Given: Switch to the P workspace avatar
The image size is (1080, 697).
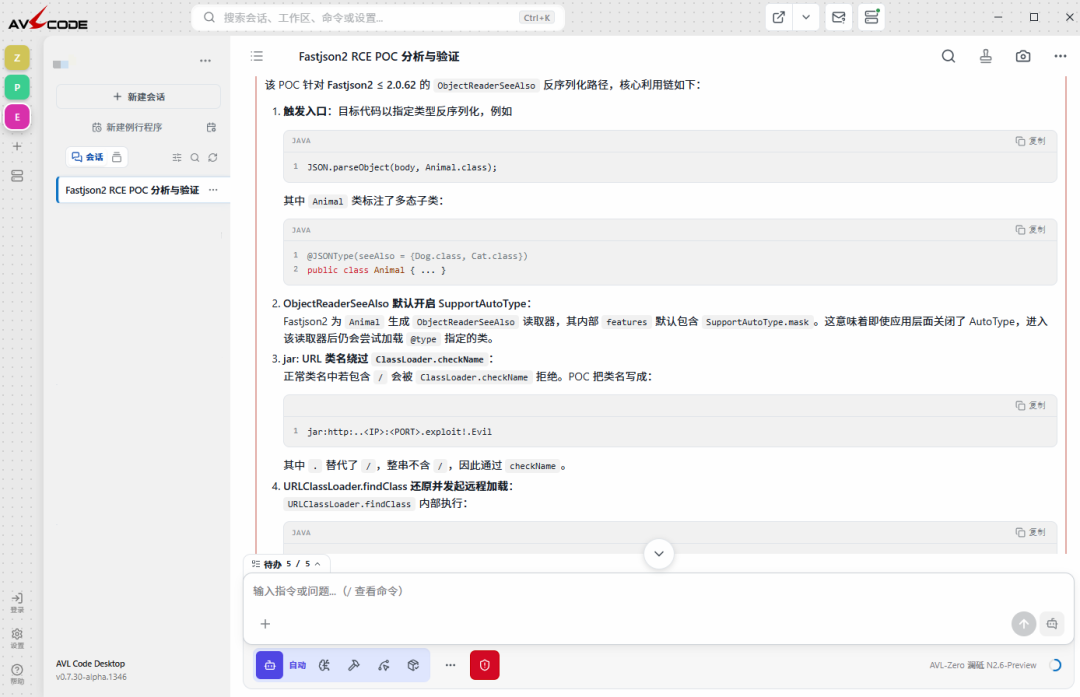Looking at the screenshot, I should [17, 87].
